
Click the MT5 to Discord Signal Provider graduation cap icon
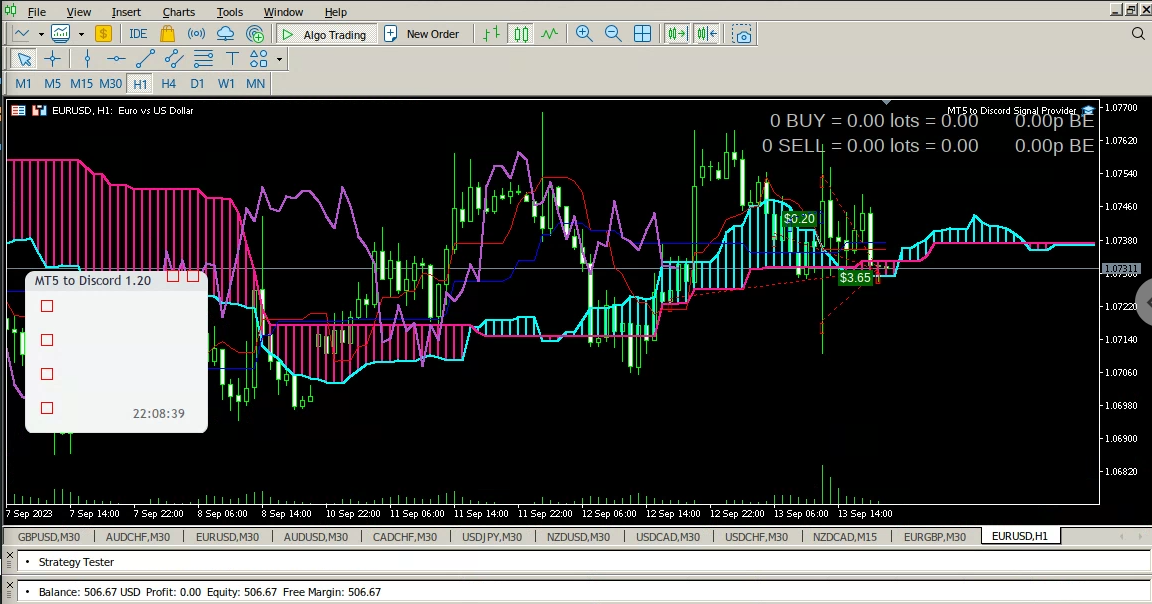tap(1088, 110)
